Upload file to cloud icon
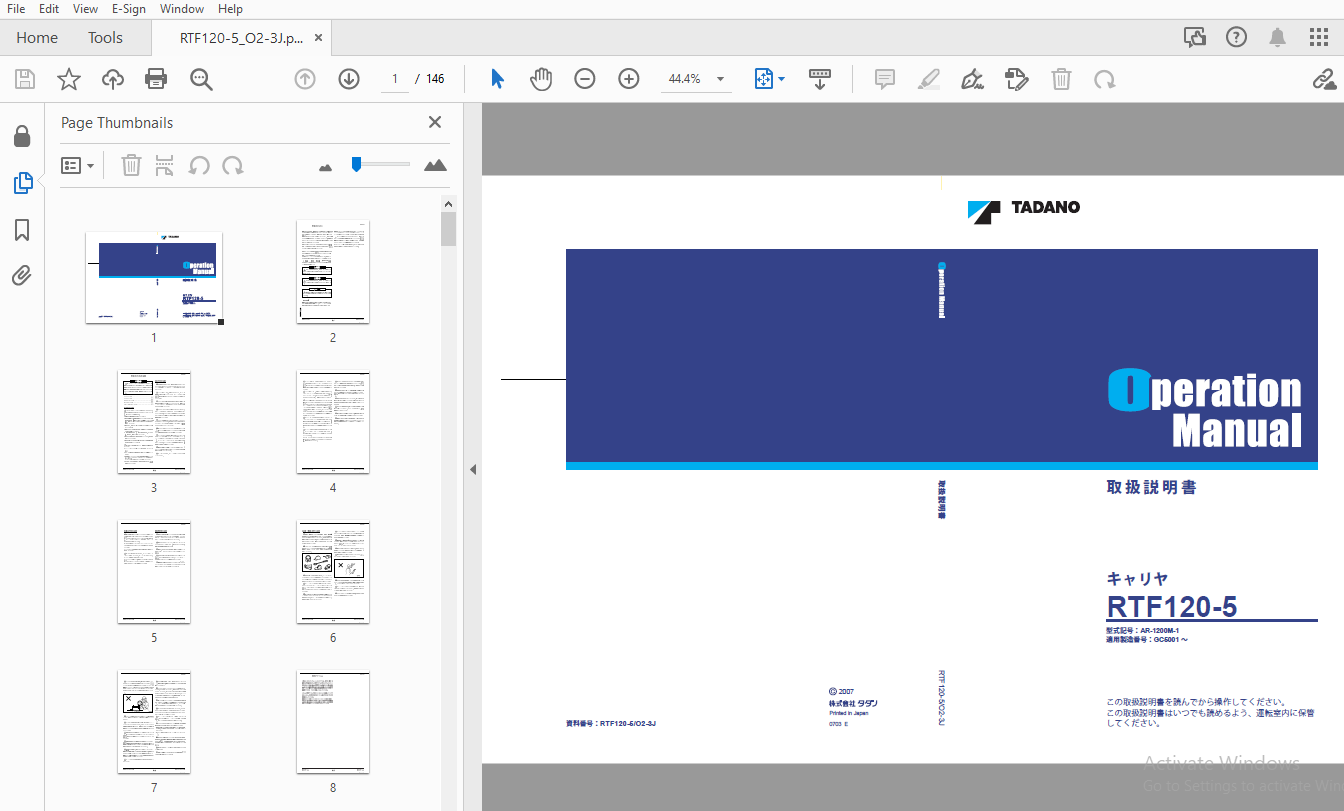The width and height of the screenshot is (1344, 811). (113, 79)
